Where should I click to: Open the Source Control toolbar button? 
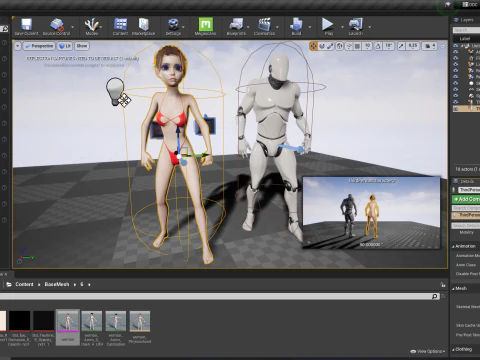[x=56, y=27]
